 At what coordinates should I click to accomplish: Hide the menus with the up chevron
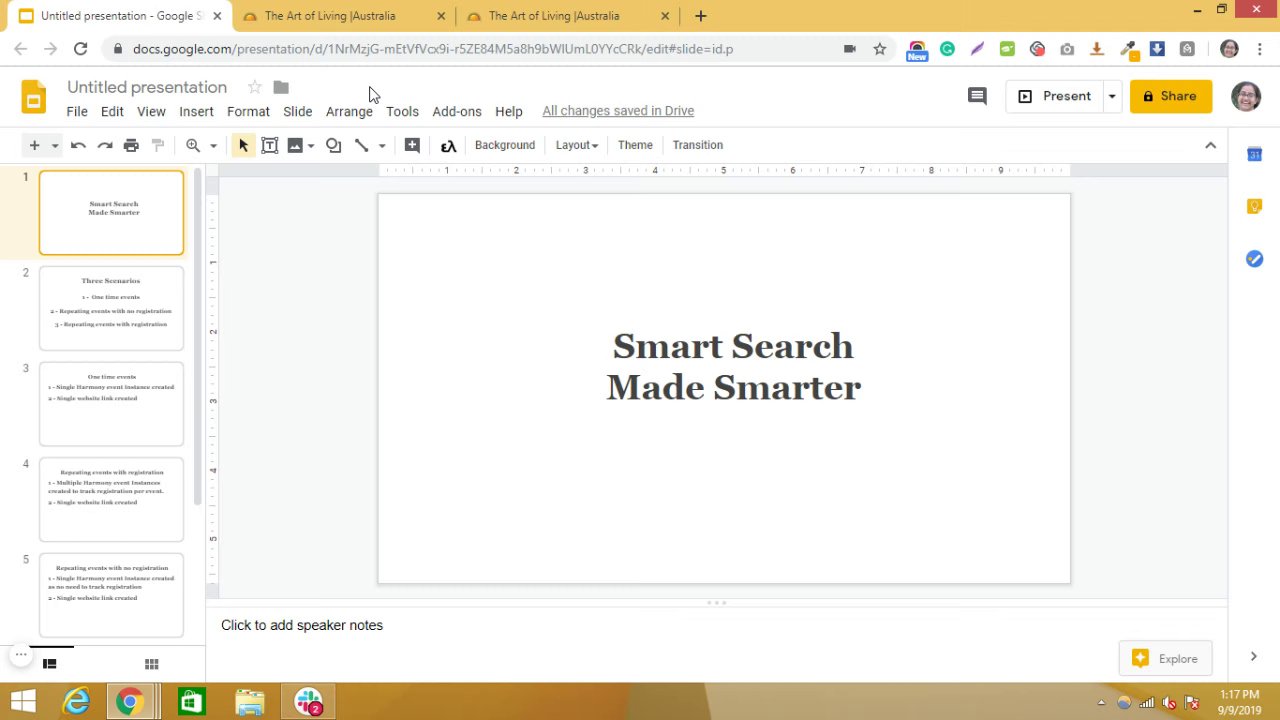tap(1210, 145)
